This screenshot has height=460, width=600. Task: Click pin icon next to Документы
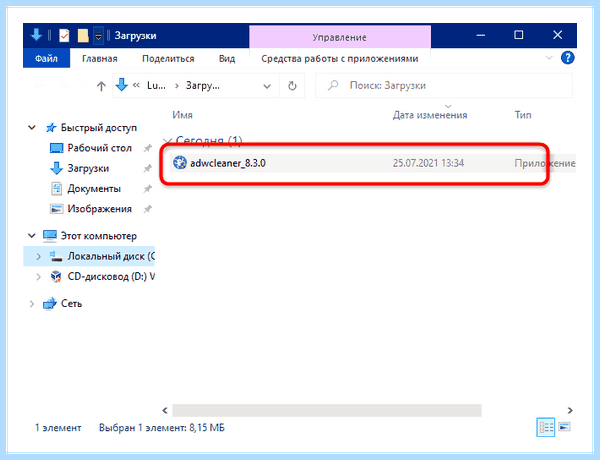147,189
